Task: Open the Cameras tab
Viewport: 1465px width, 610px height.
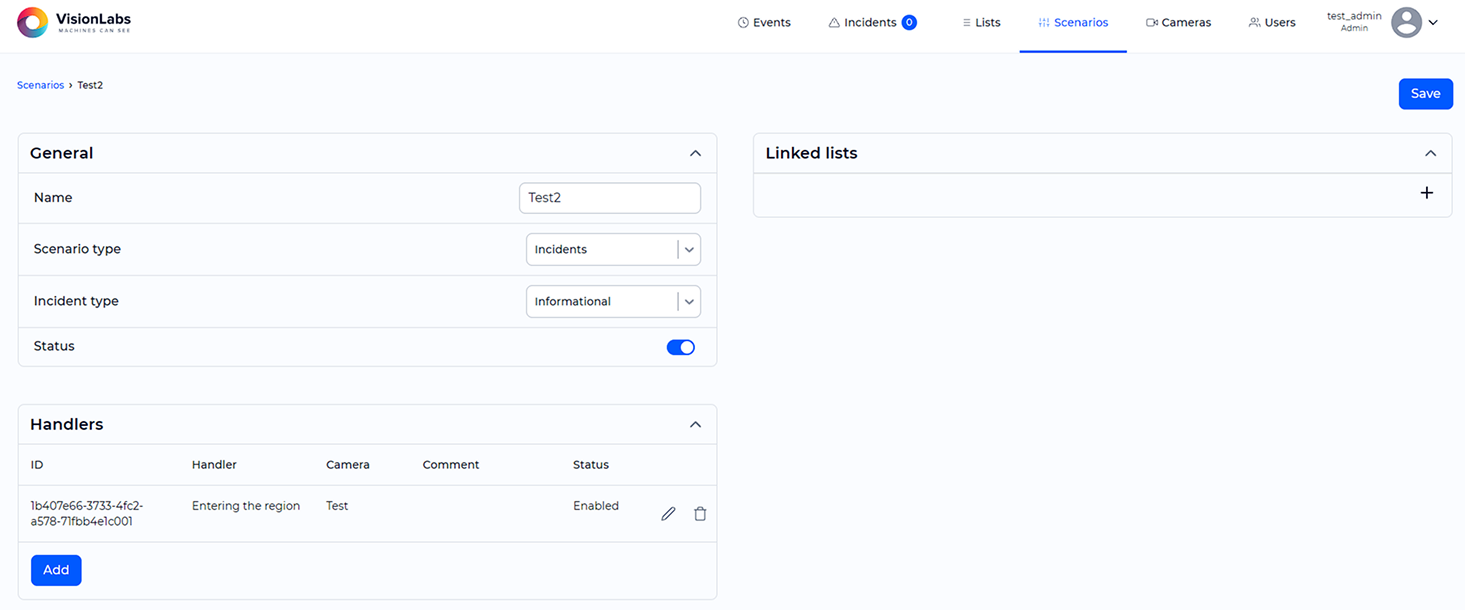Action: (x=1178, y=23)
